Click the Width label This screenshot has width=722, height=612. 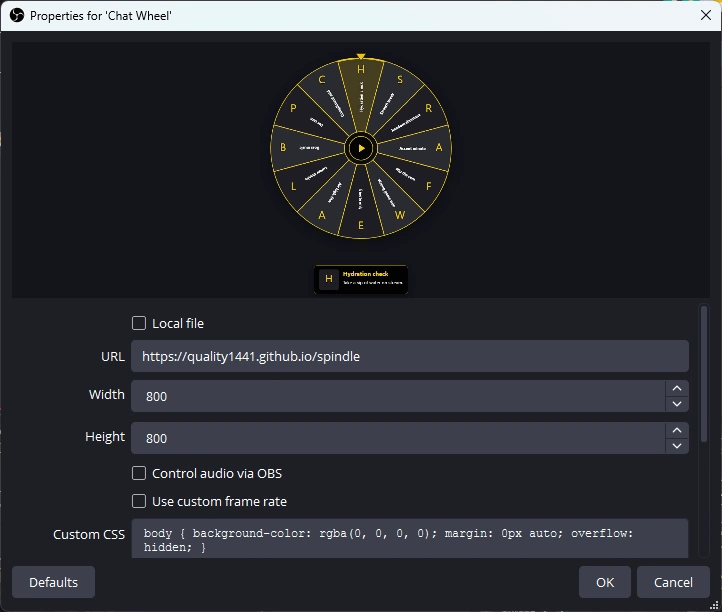(107, 395)
